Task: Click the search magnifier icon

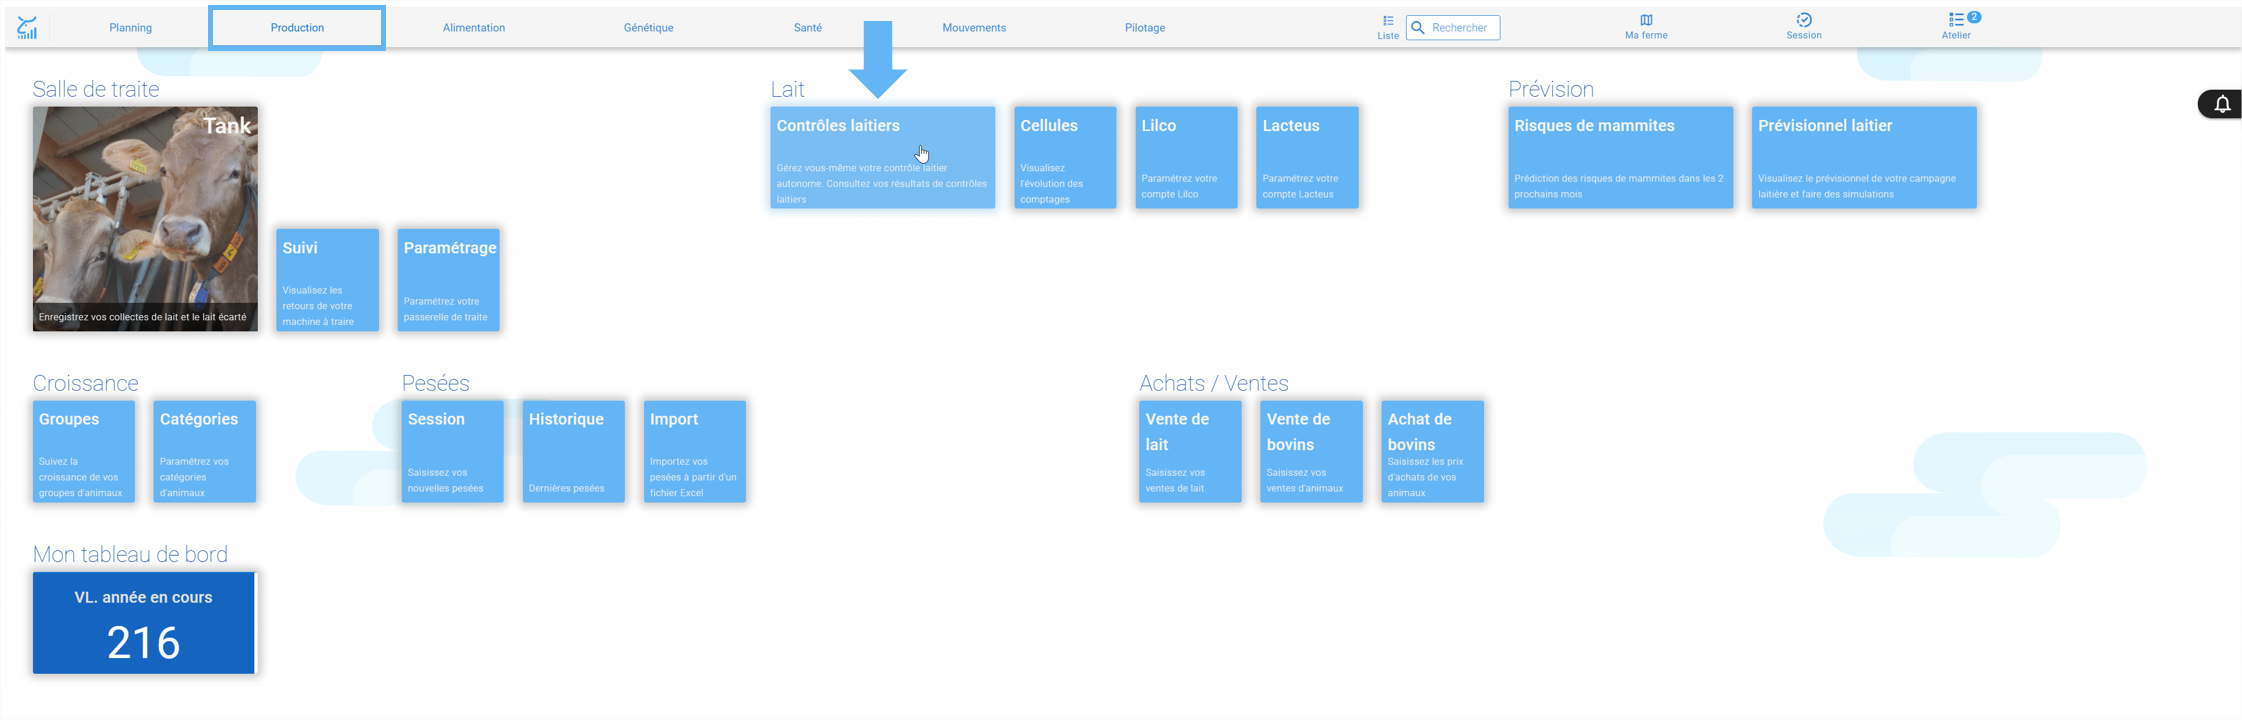Action: click(x=1418, y=28)
